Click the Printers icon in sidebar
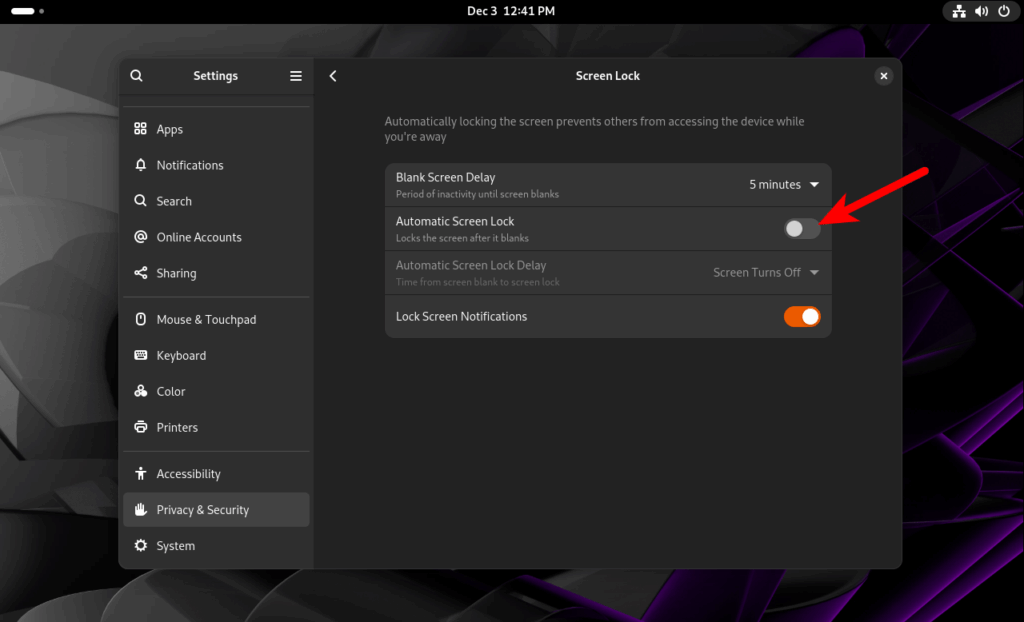This screenshot has width=1024, height=622. pos(140,427)
